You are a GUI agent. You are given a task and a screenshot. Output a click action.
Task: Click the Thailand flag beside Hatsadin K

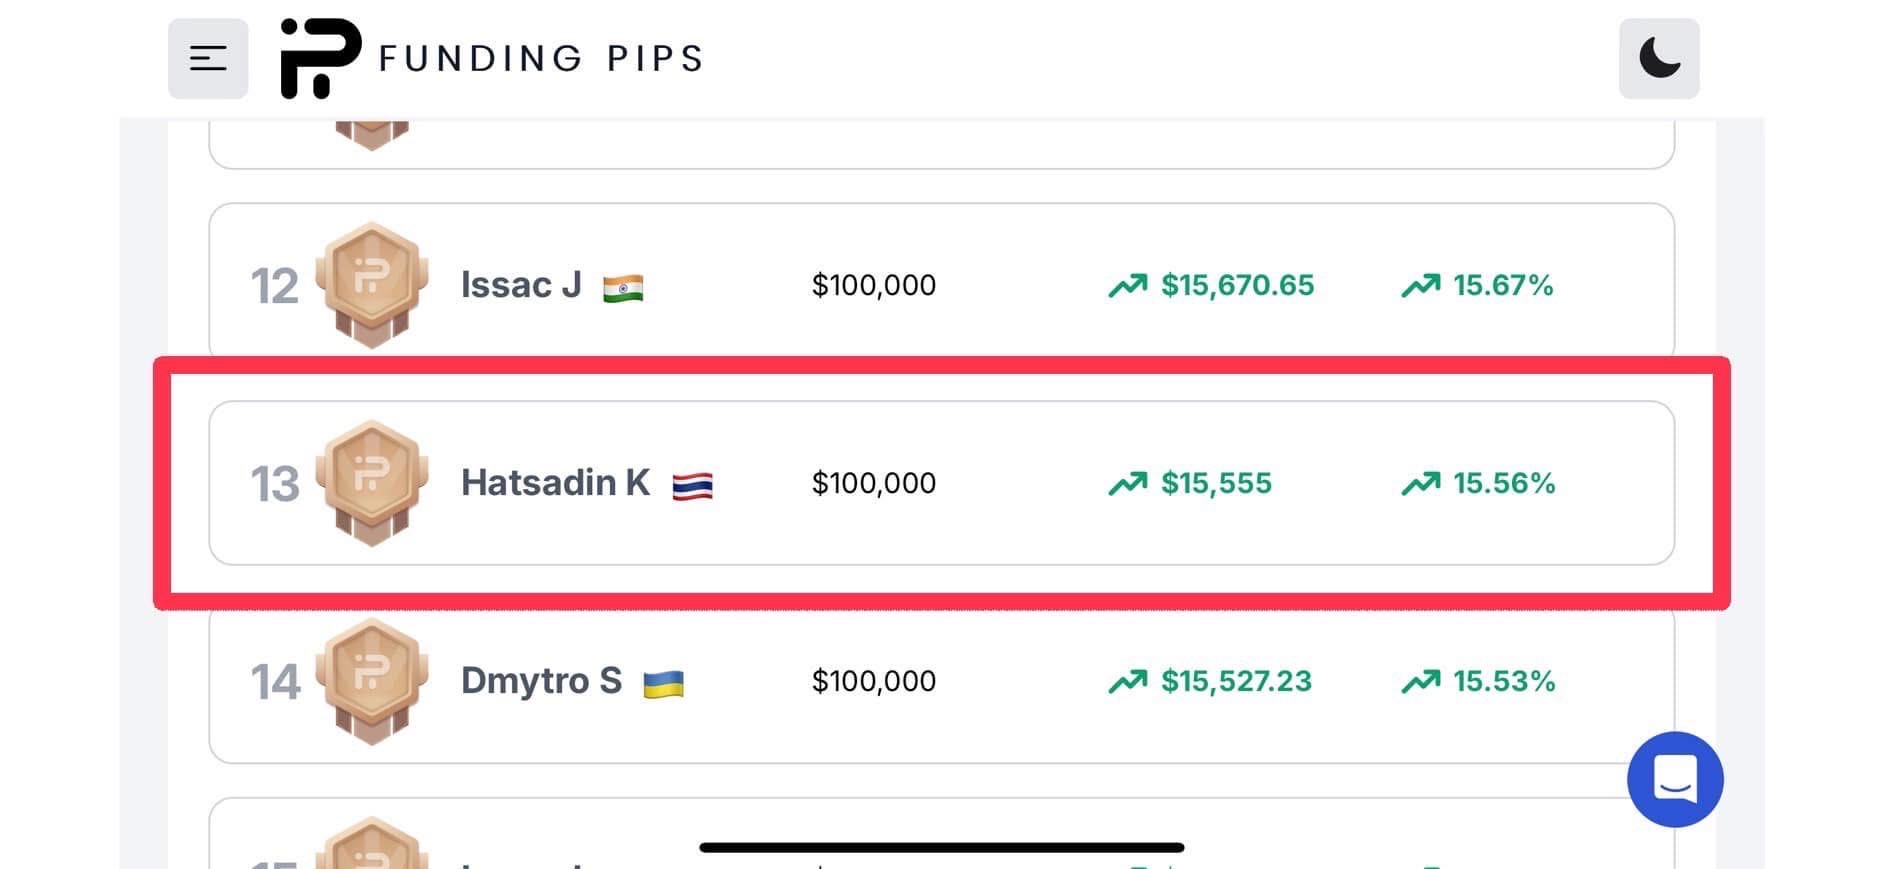[x=692, y=487]
